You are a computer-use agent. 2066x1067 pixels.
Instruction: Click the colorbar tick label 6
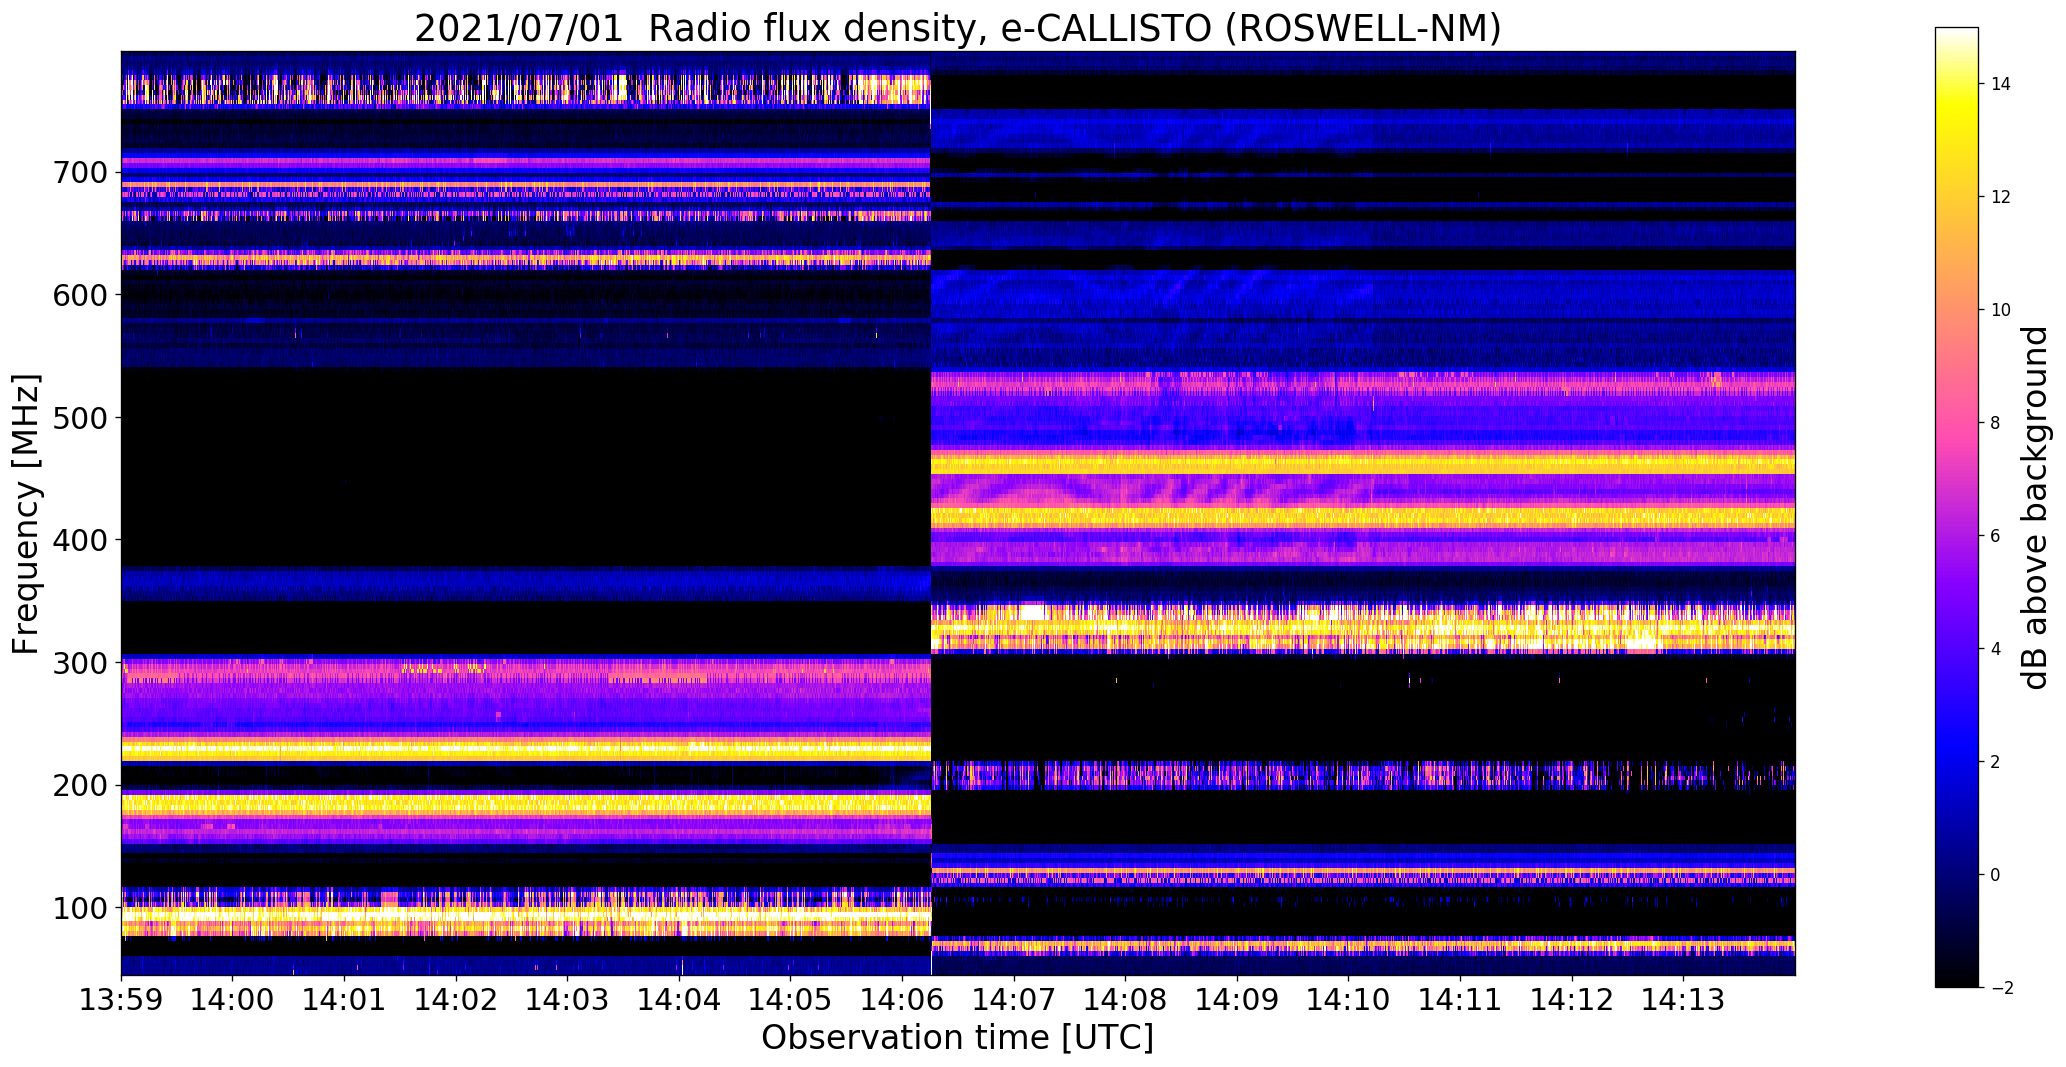pyautogui.click(x=1995, y=536)
